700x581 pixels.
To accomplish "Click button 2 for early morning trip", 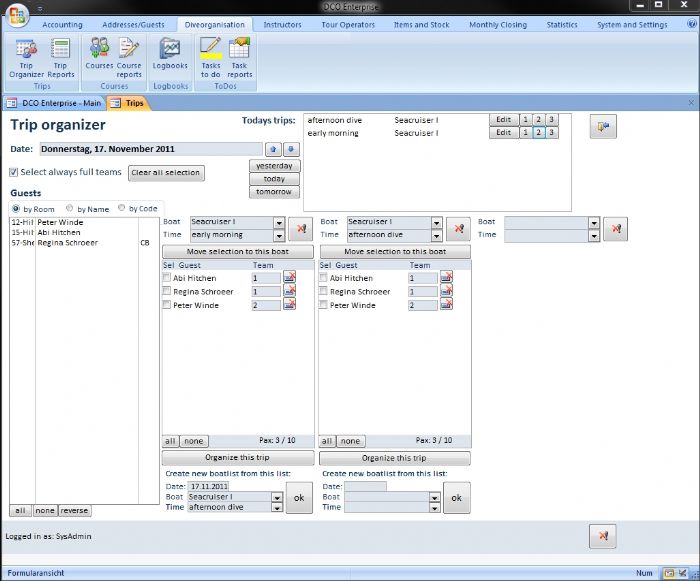I will tap(539, 133).
